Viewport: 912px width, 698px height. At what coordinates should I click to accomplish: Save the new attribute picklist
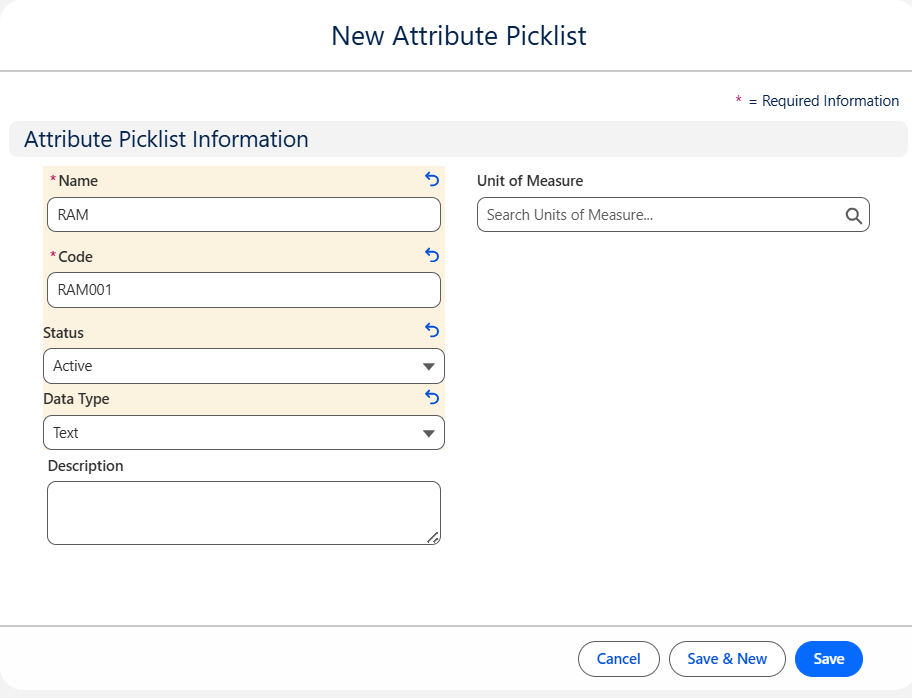point(828,659)
